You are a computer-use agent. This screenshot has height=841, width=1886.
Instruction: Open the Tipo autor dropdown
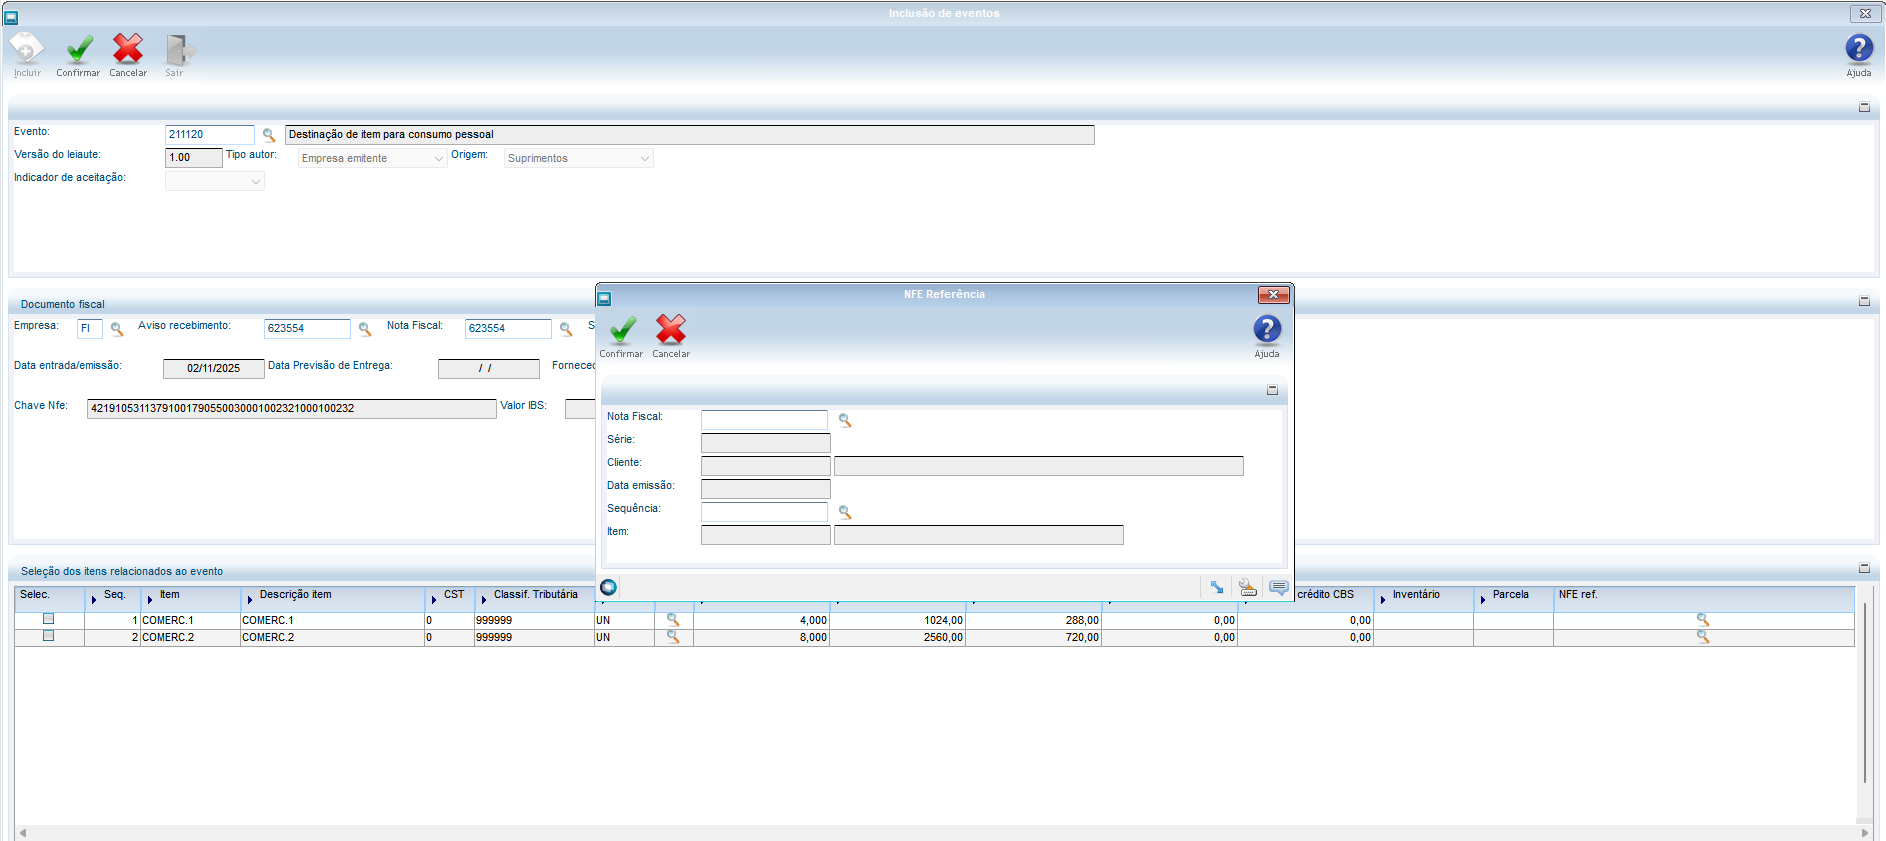[372, 158]
